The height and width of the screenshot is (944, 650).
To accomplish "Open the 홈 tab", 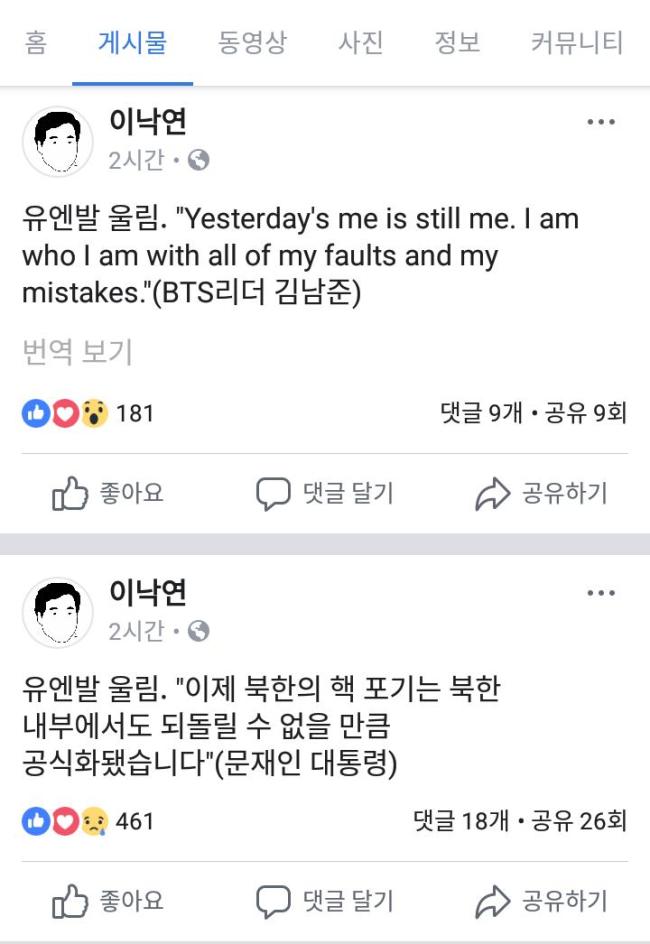I will pos(36,42).
